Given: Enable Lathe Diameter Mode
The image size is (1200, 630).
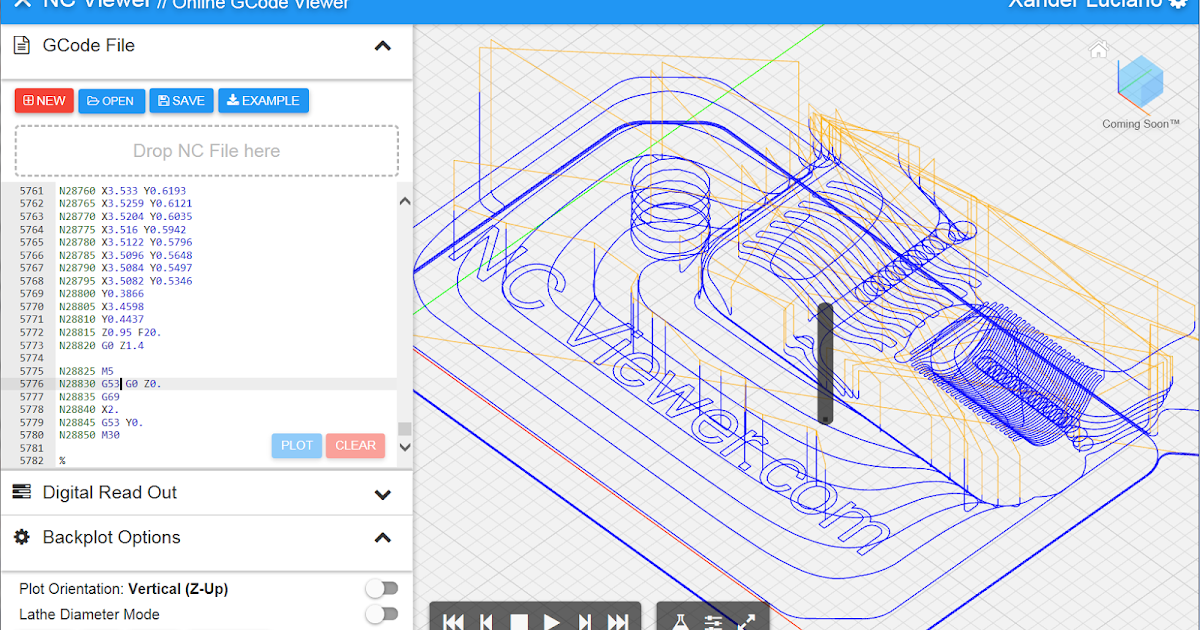Looking at the screenshot, I should point(382,614).
